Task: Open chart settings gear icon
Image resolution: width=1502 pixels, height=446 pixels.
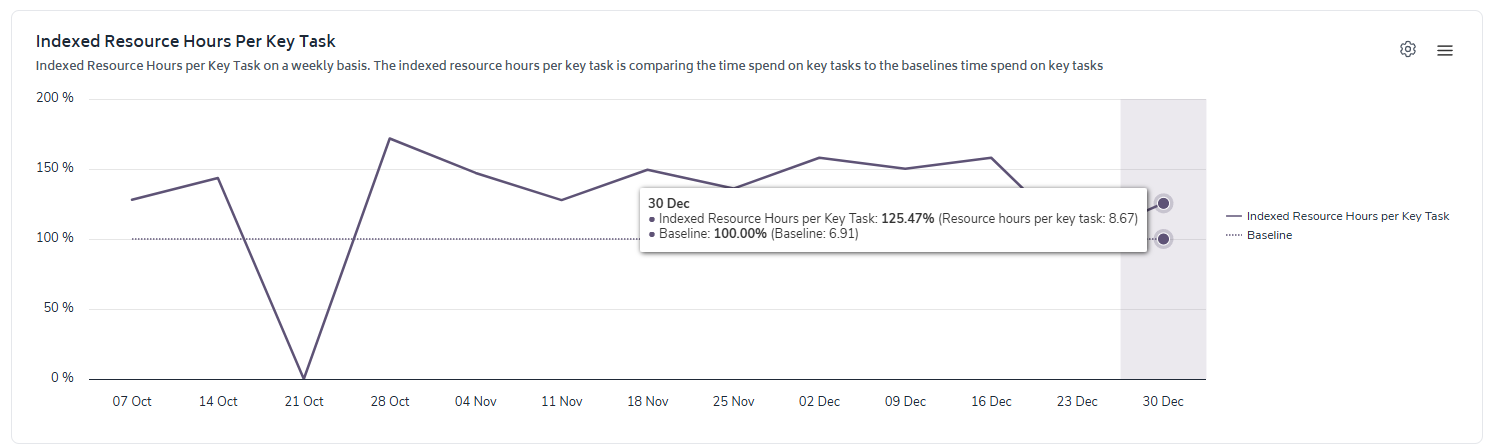Action: (x=1408, y=49)
